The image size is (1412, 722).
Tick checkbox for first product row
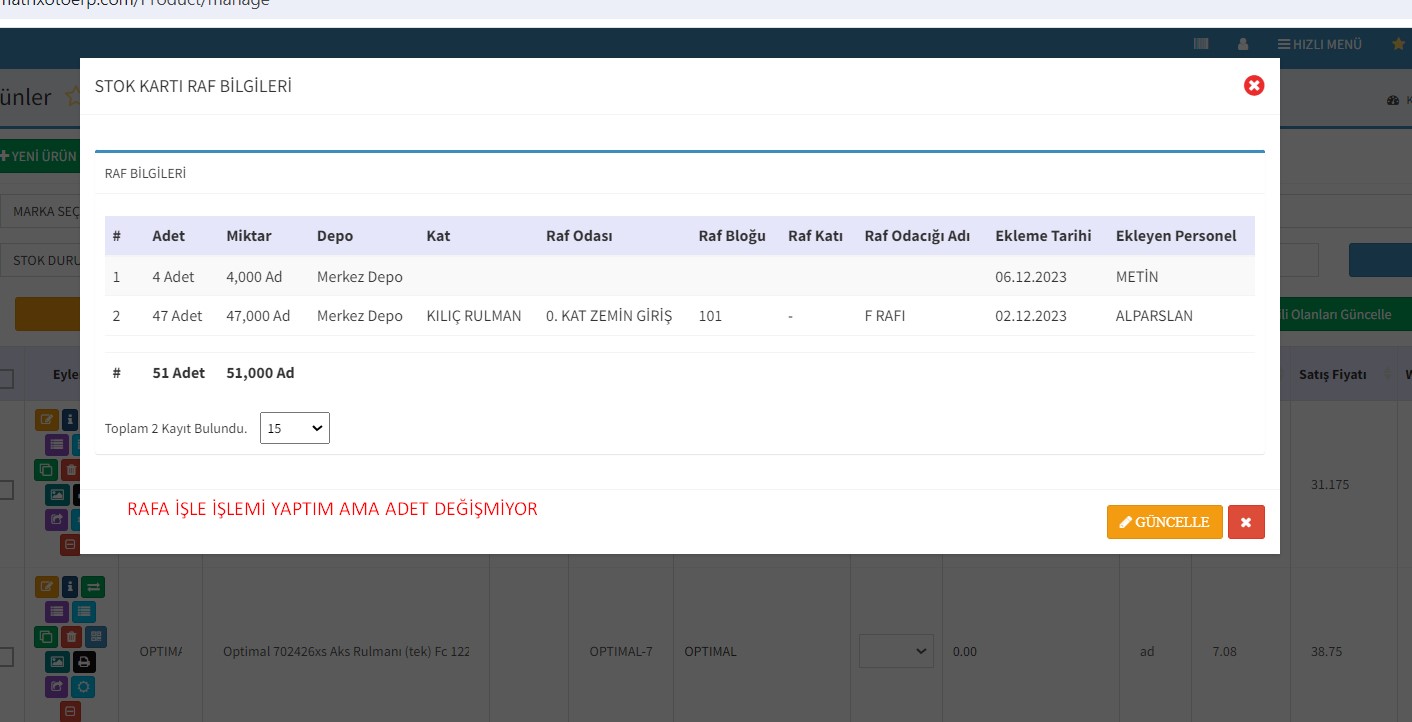point(6,490)
